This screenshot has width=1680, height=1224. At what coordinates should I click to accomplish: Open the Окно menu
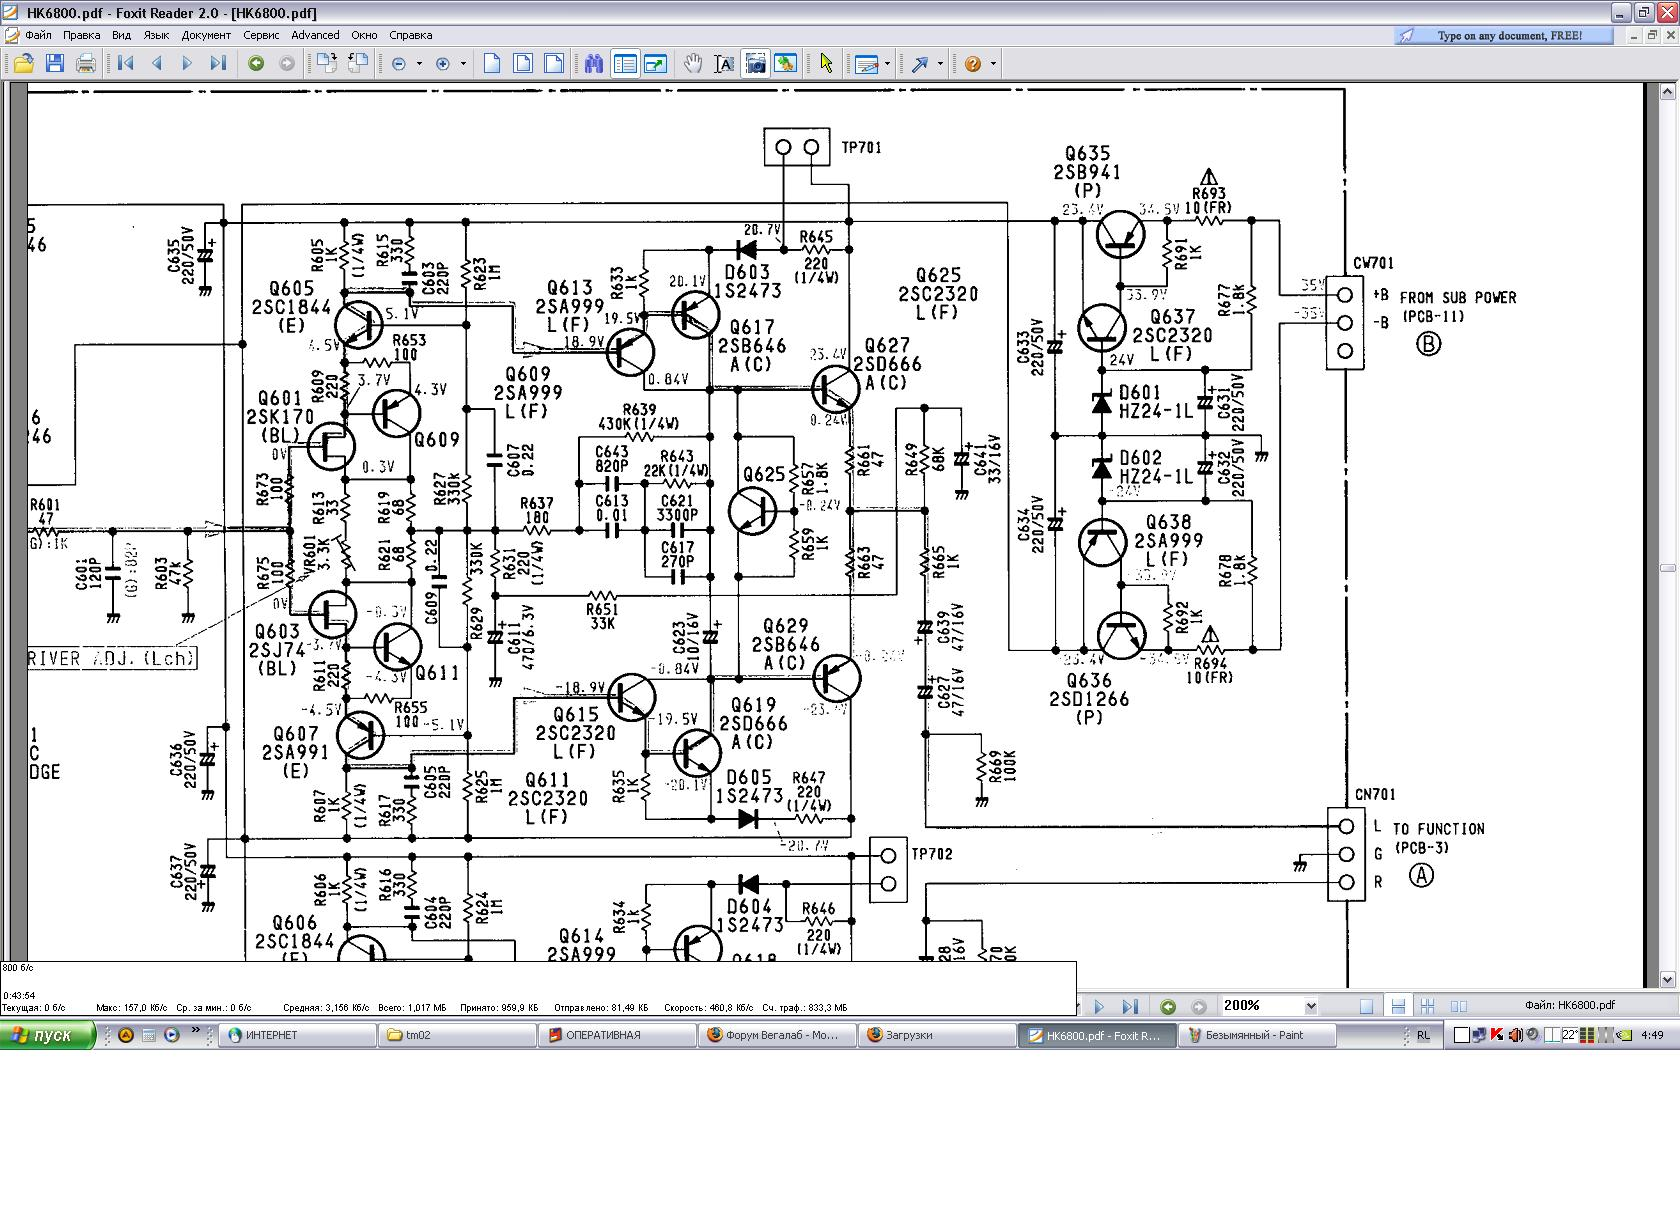tap(364, 35)
